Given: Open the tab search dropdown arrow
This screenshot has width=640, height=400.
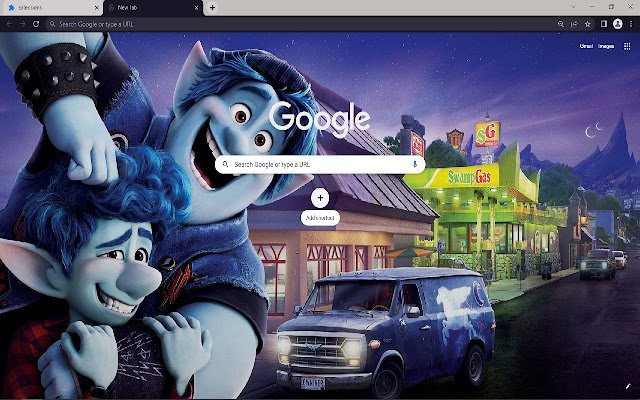Looking at the screenshot, I should click(573, 7).
